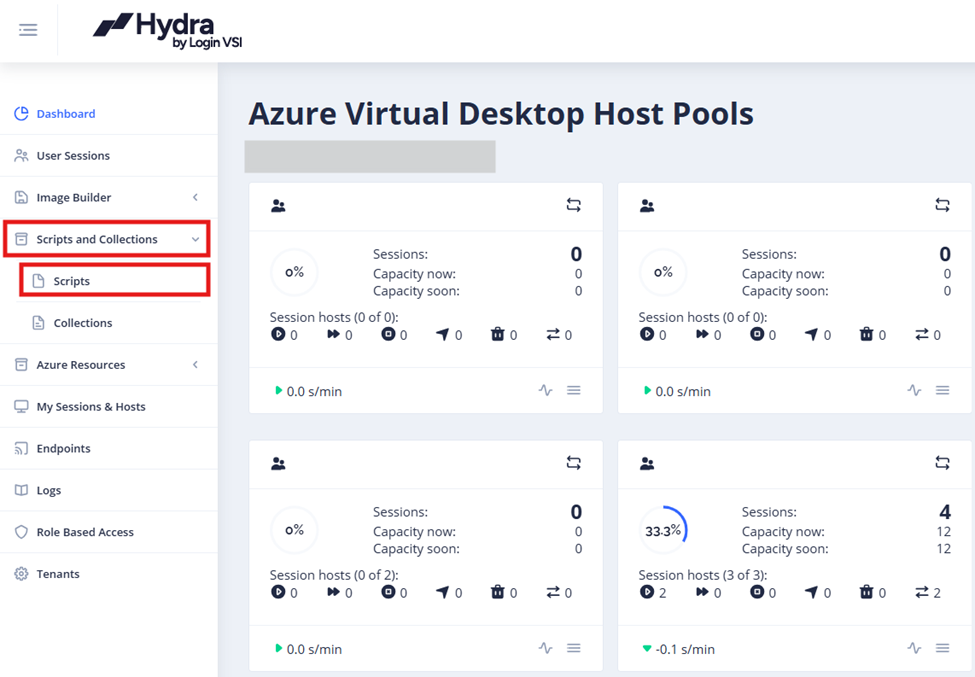Image resolution: width=975 pixels, height=677 pixels.
Task: Open My Sessions & Hosts
Action: click(91, 407)
